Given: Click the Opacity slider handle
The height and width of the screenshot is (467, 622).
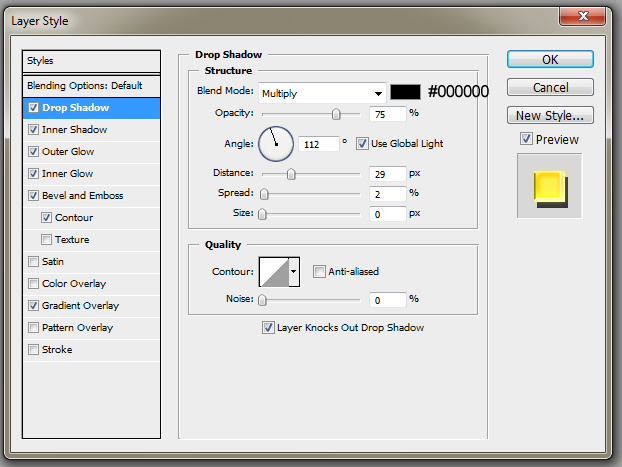Looking at the screenshot, I should (x=336, y=114).
